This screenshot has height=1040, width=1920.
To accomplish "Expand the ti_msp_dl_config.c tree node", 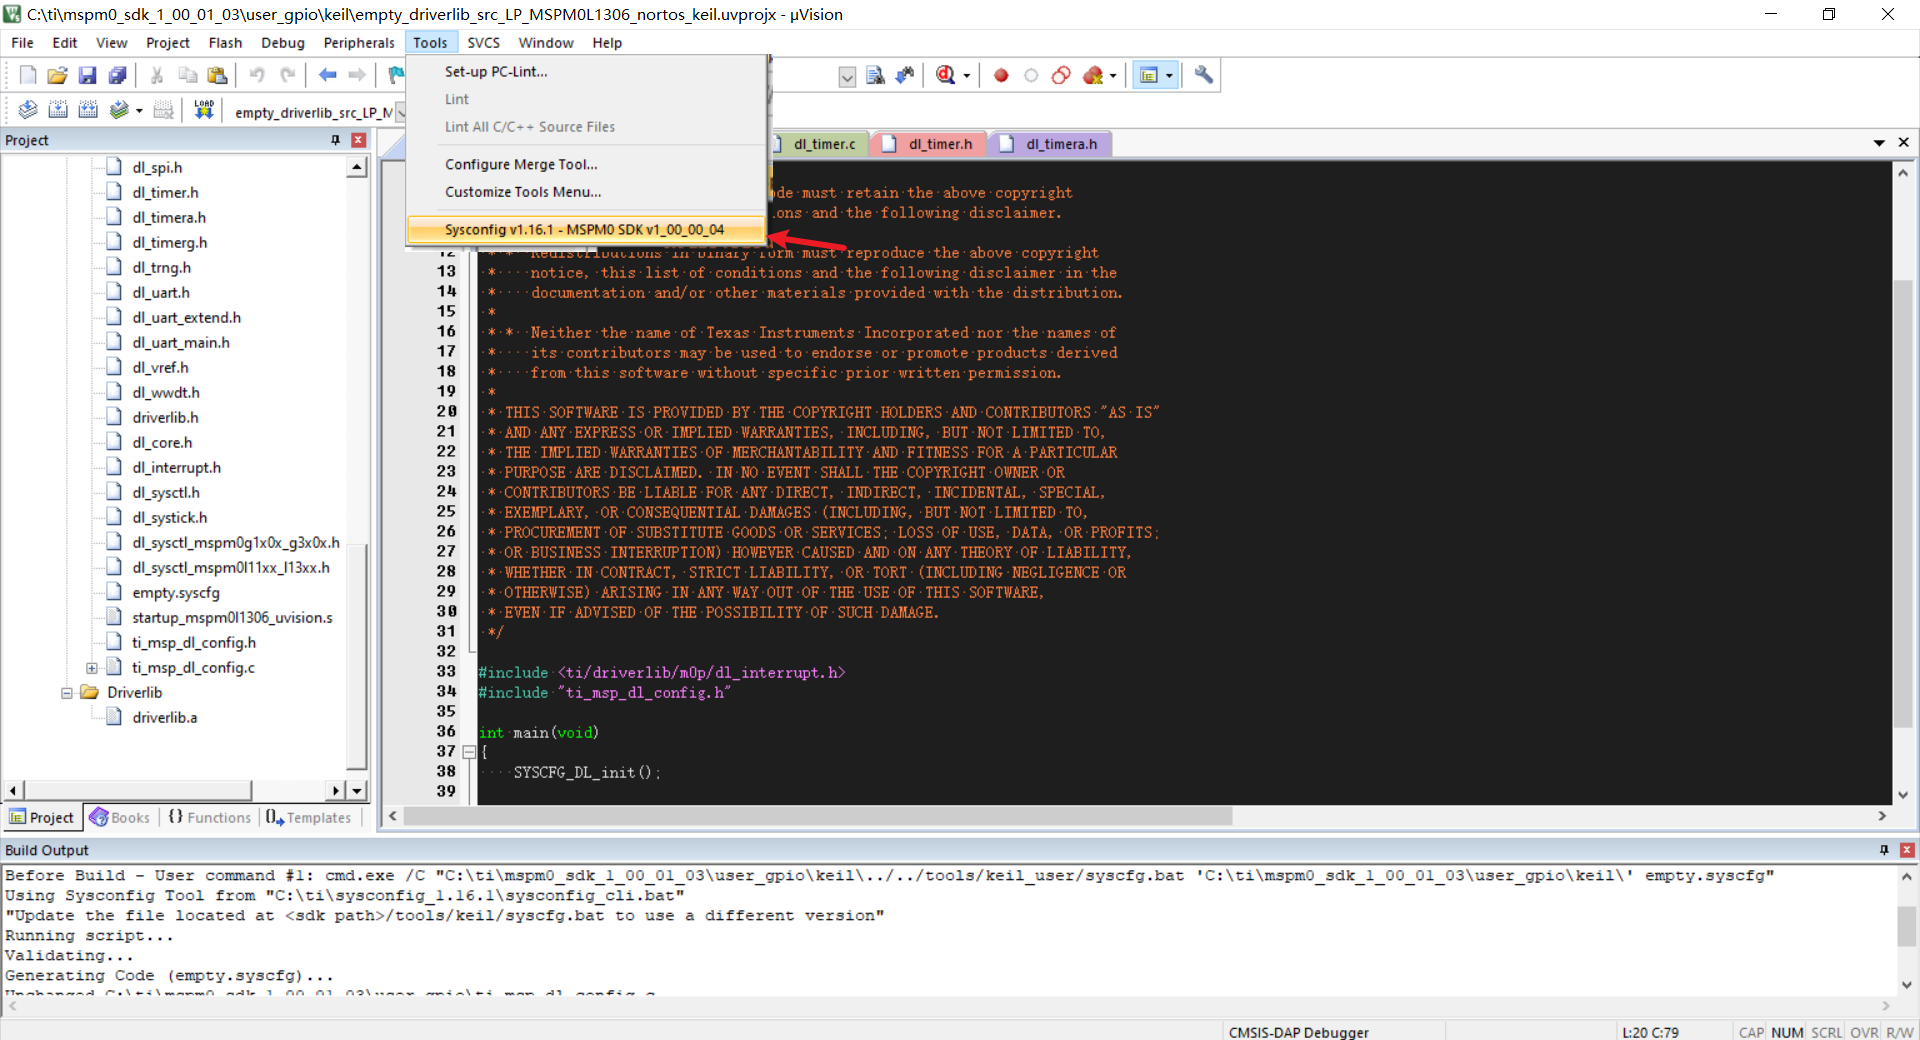I will click(92, 668).
